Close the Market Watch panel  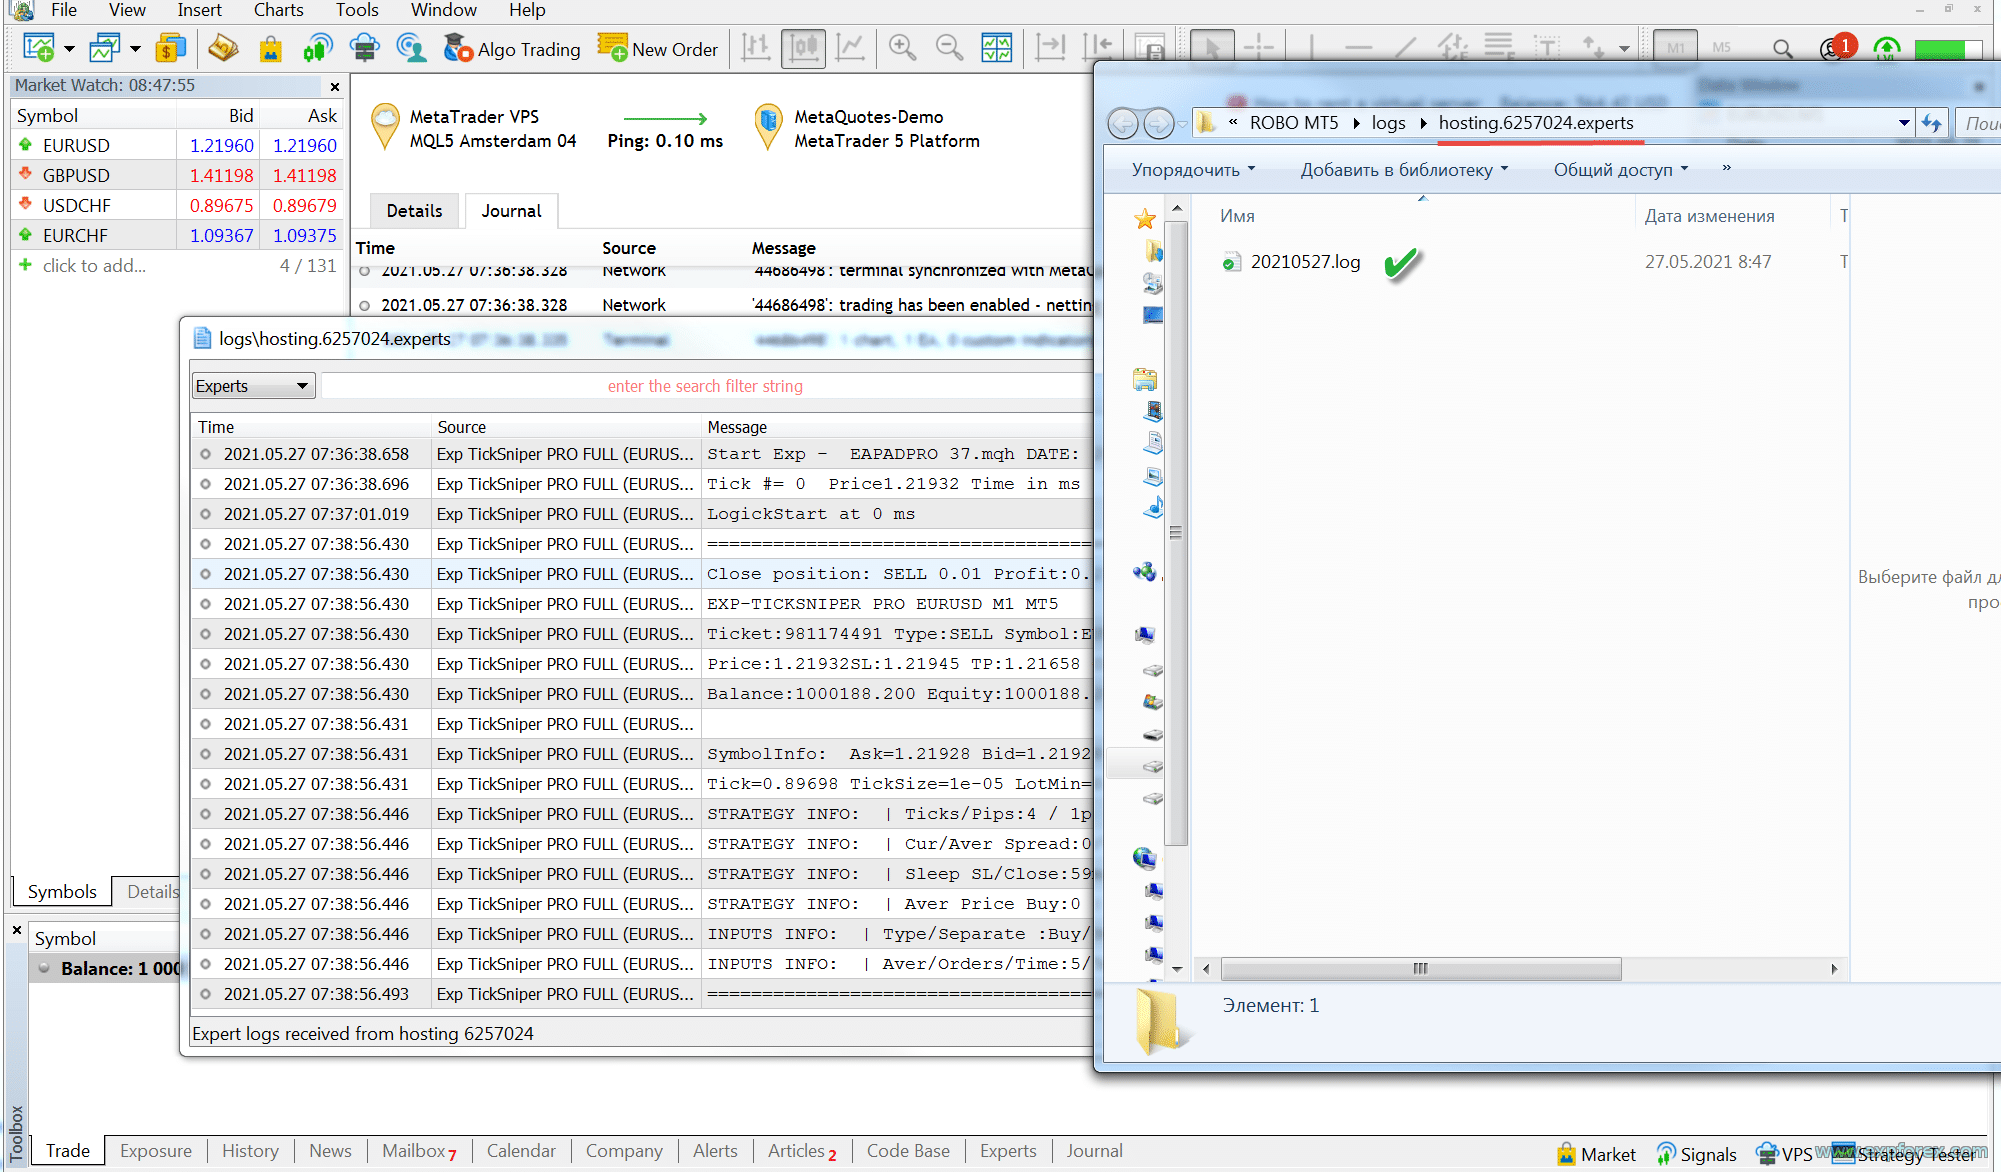click(x=335, y=87)
